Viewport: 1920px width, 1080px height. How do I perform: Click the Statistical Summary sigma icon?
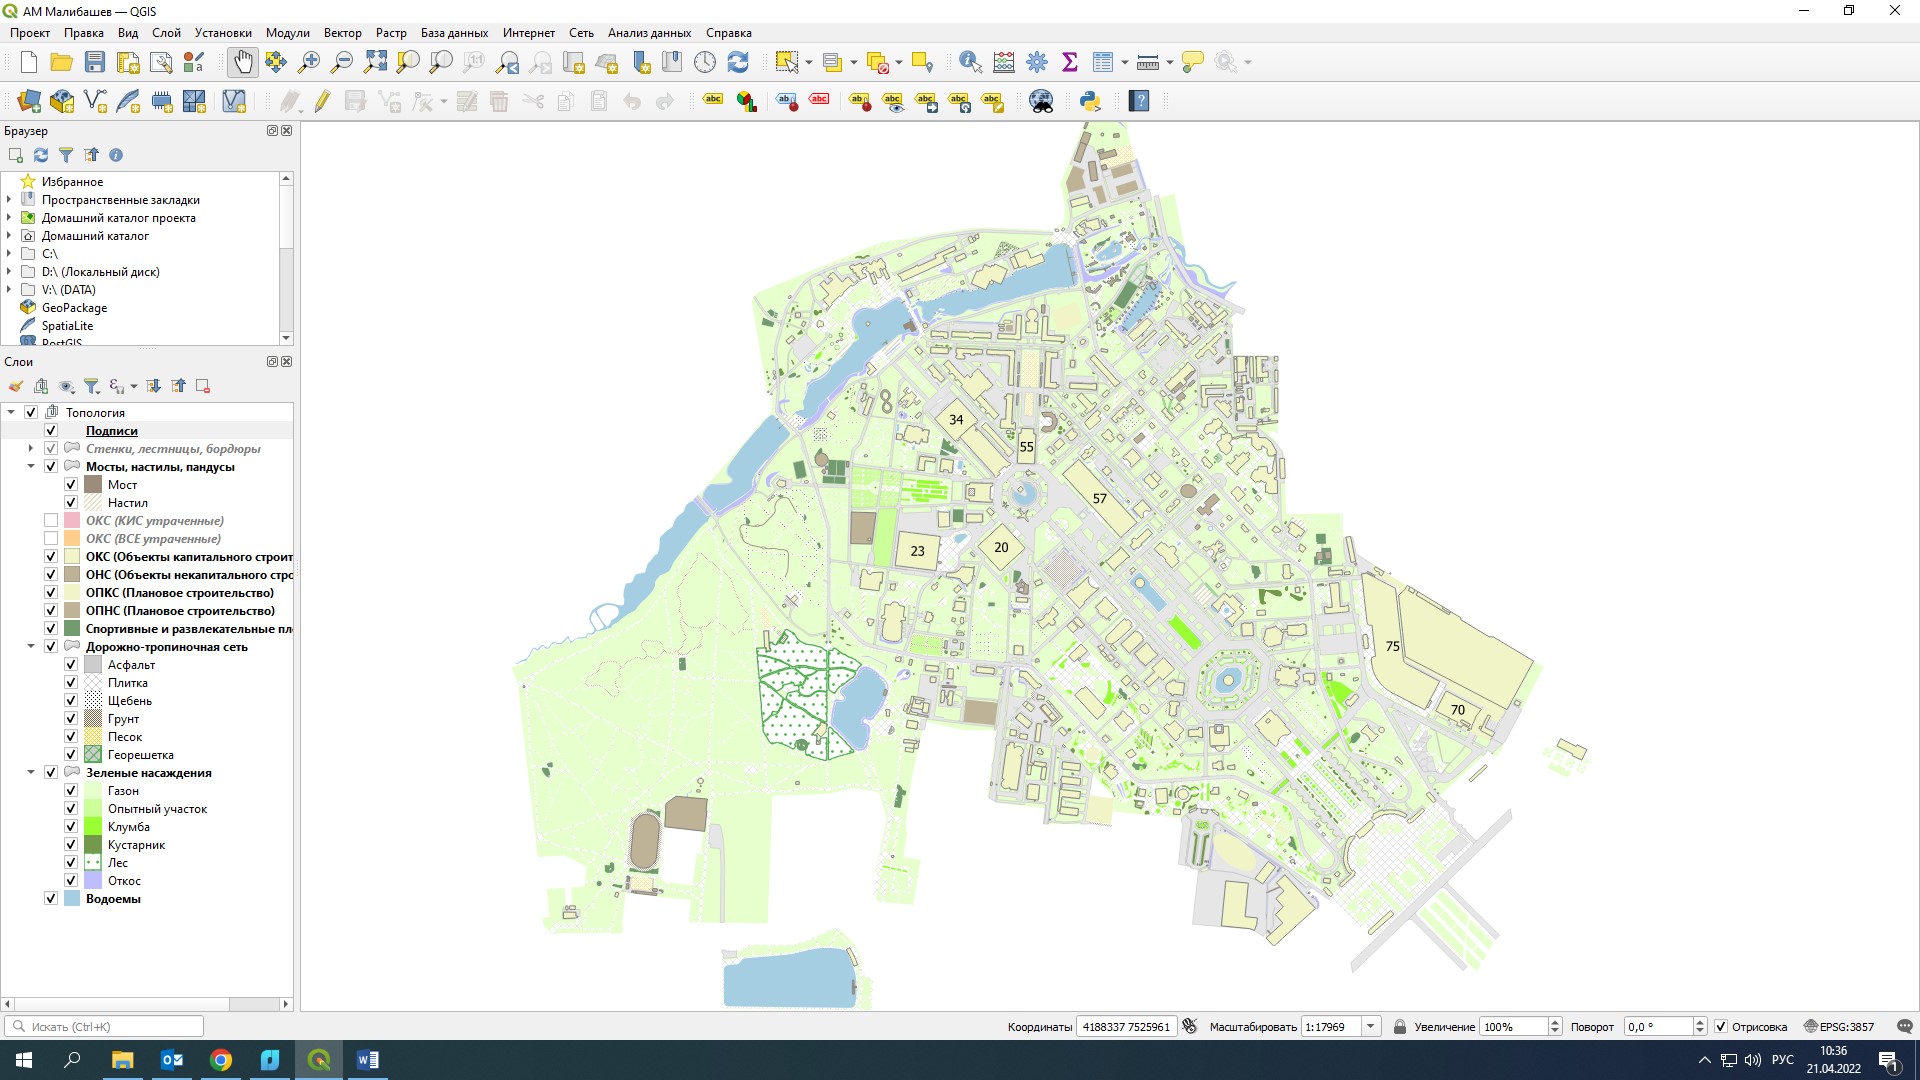1070,62
